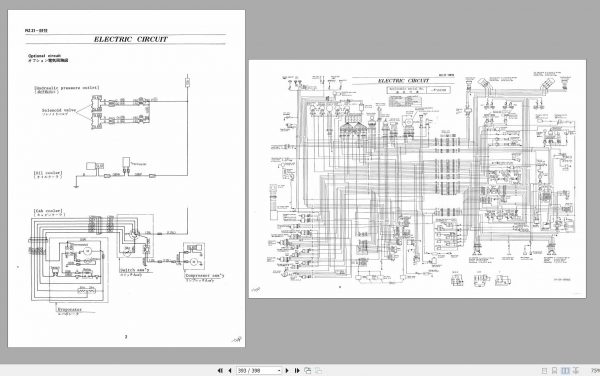Open the page number dropdown arrow

pyautogui.click(x=279, y=370)
